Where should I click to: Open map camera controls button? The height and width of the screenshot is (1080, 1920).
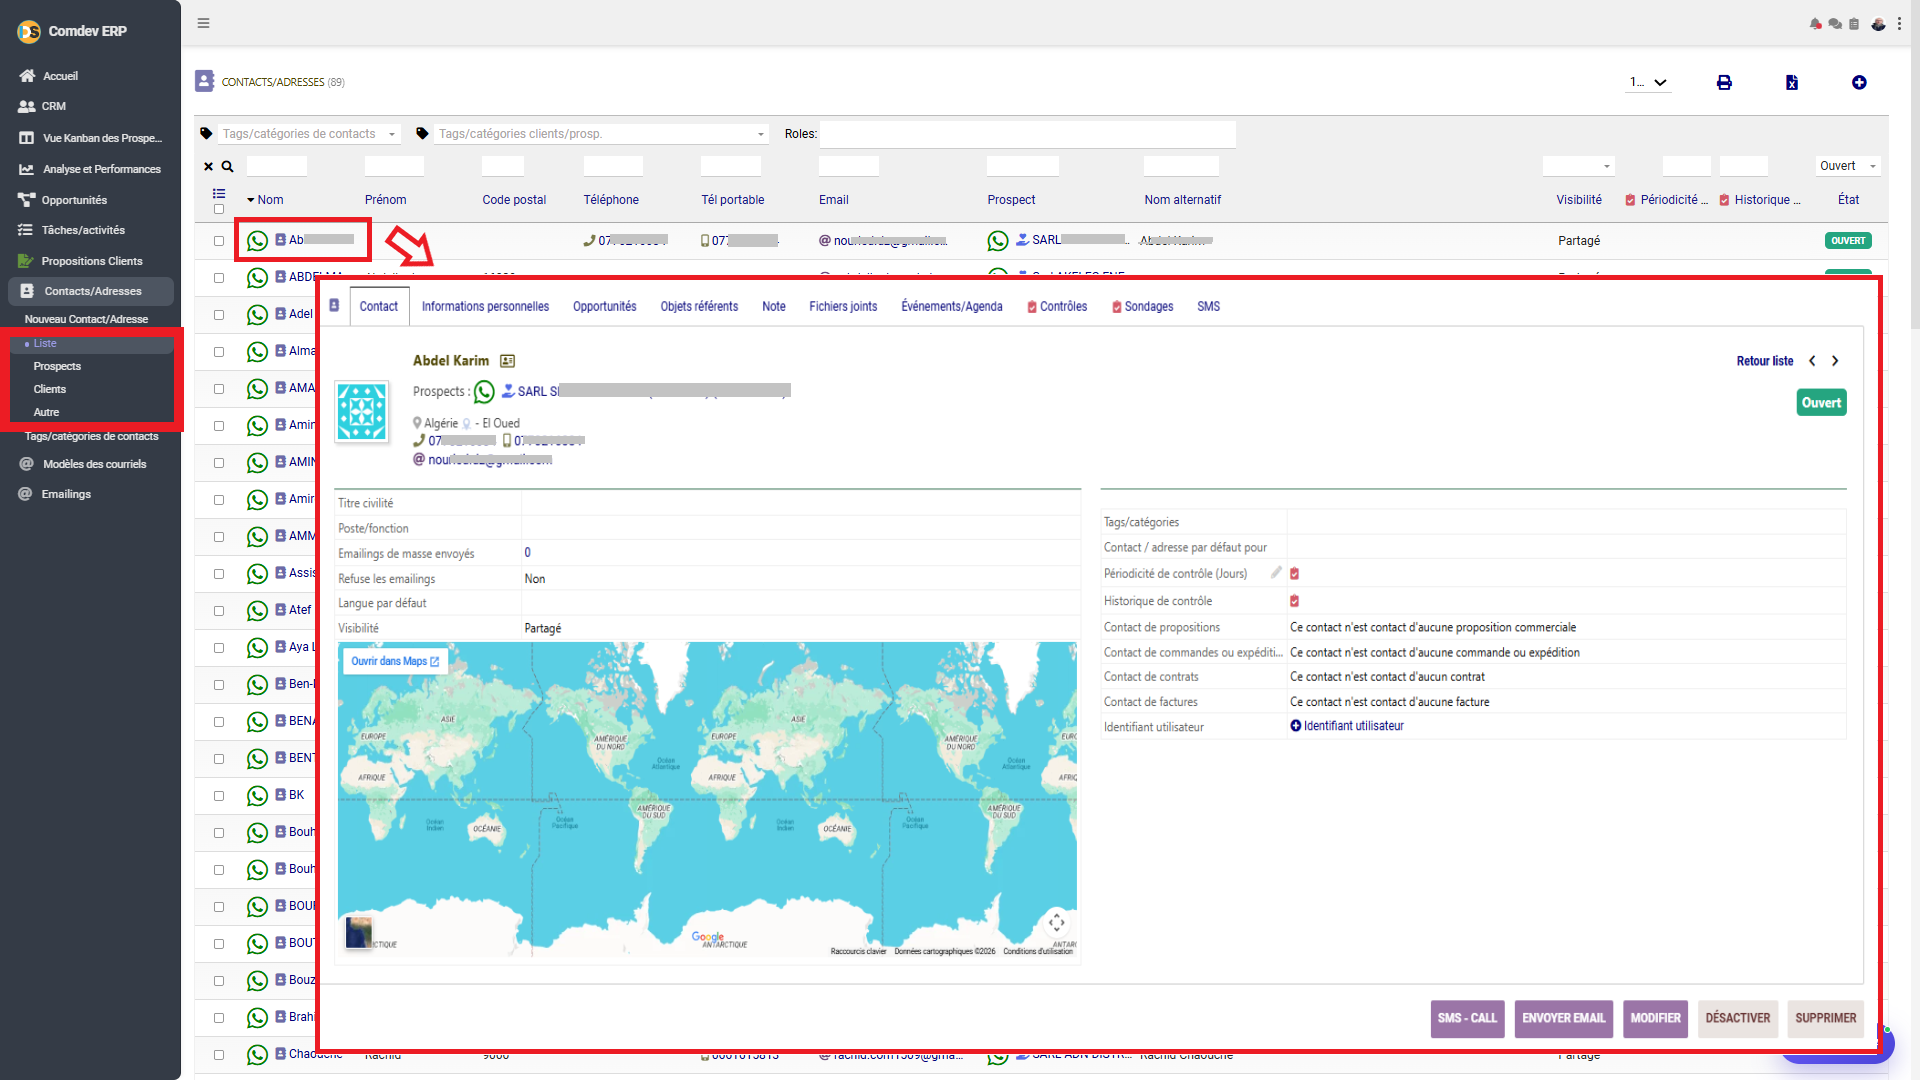1056,922
